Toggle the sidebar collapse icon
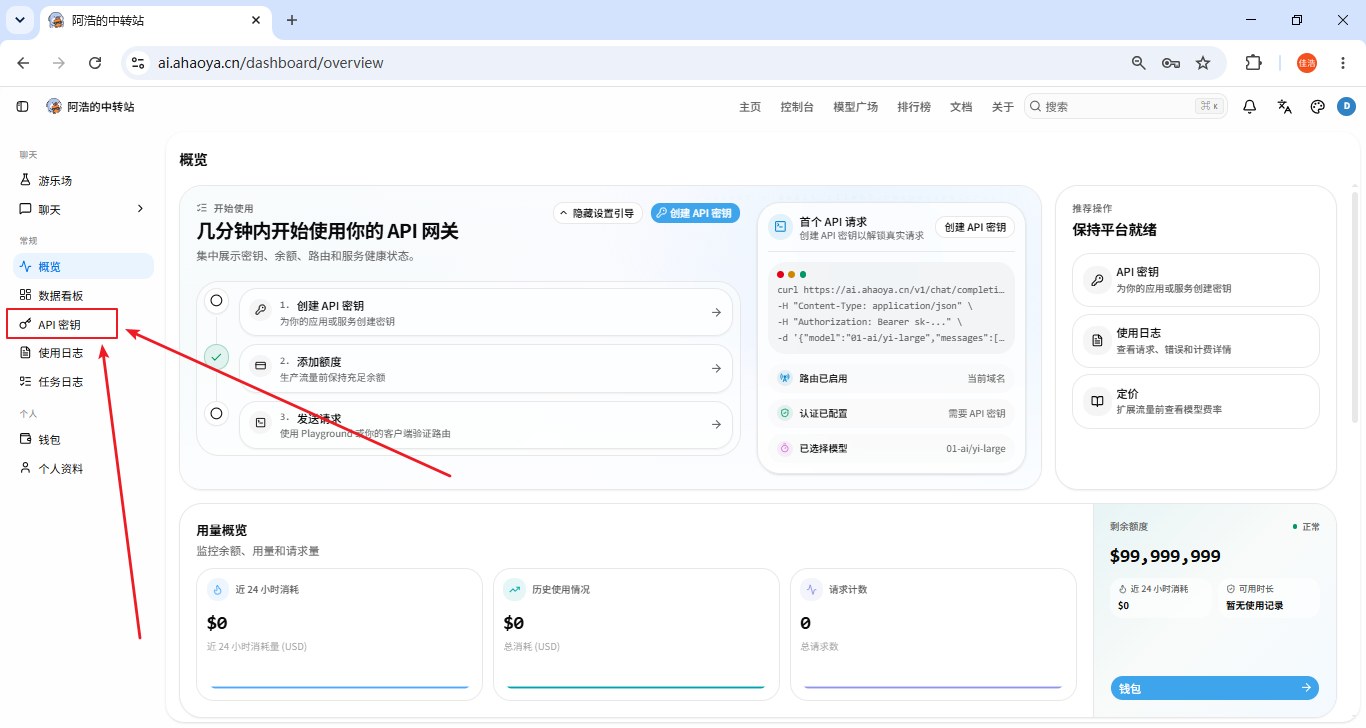 [x=22, y=106]
